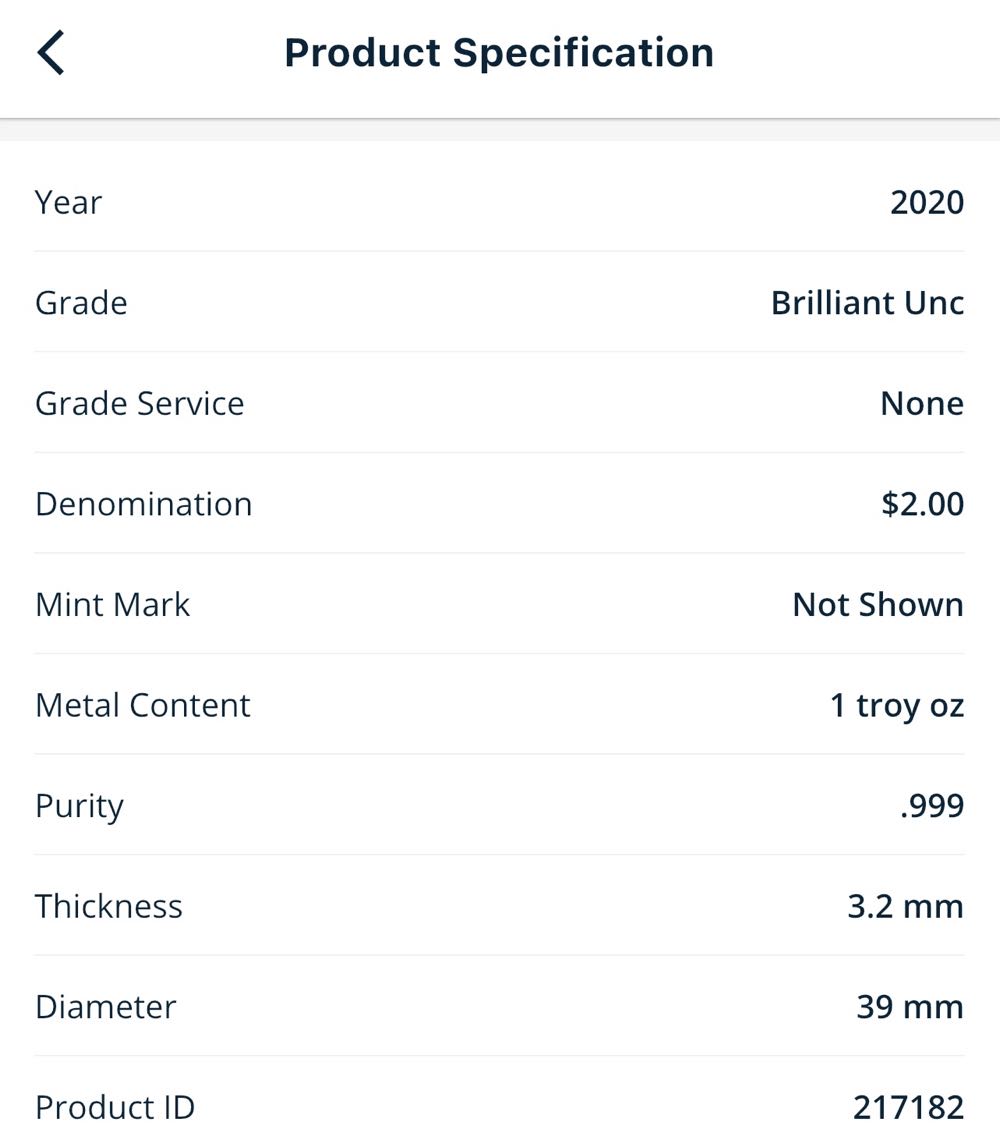
Task: Select the Not Shown mint mark value
Action: pyautogui.click(x=878, y=605)
